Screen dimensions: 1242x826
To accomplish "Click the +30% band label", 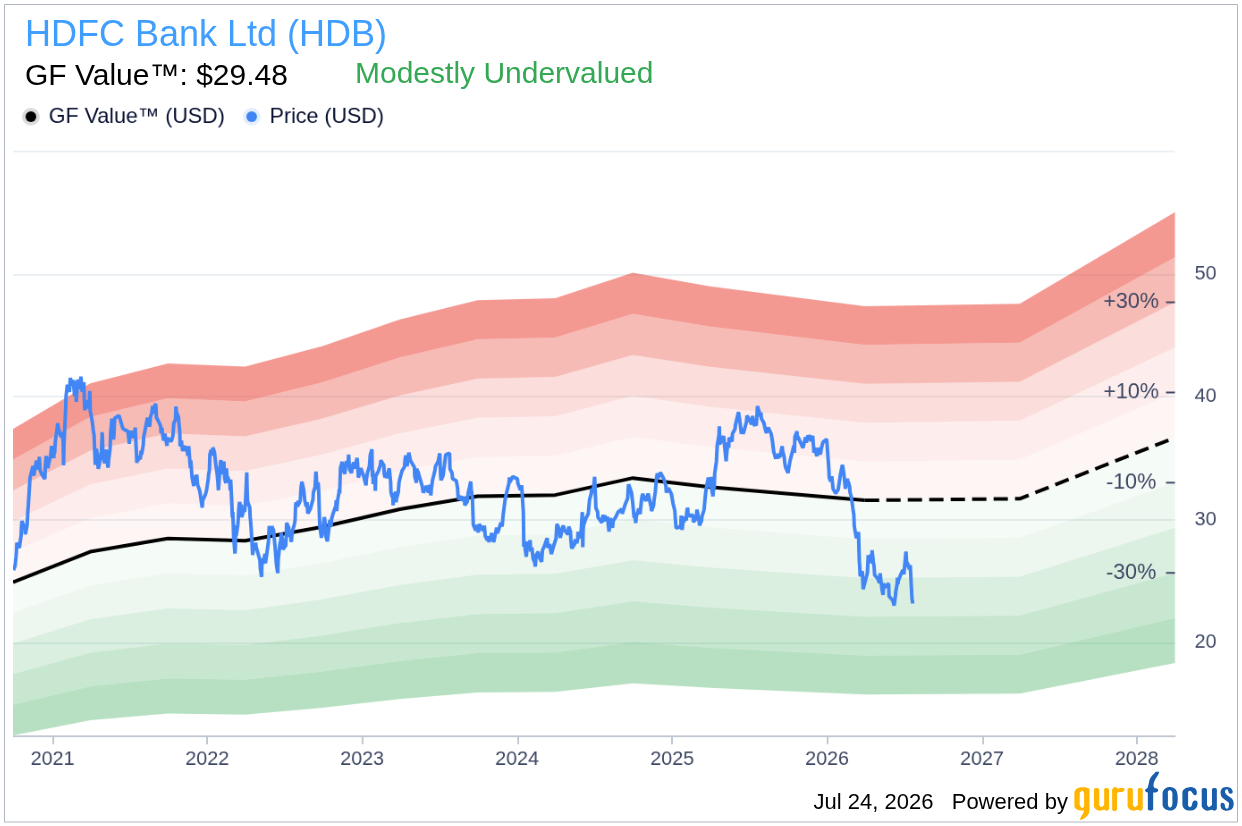I will click(1131, 301).
